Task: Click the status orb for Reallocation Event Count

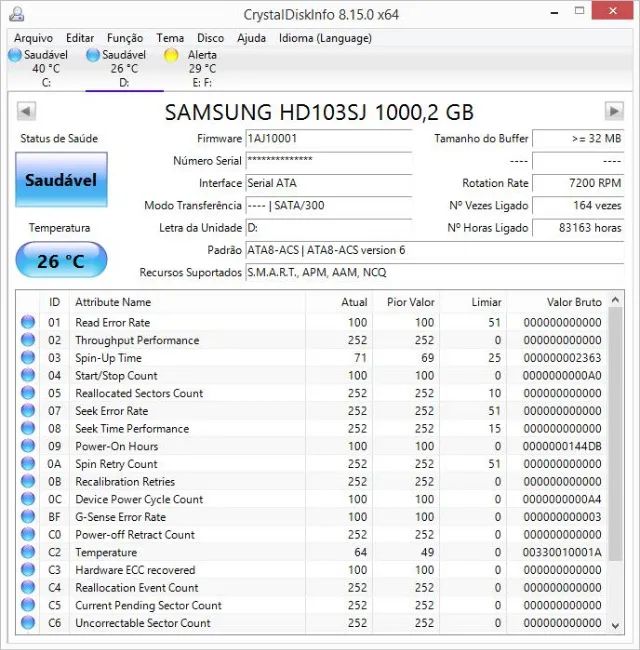Action: (28, 587)
